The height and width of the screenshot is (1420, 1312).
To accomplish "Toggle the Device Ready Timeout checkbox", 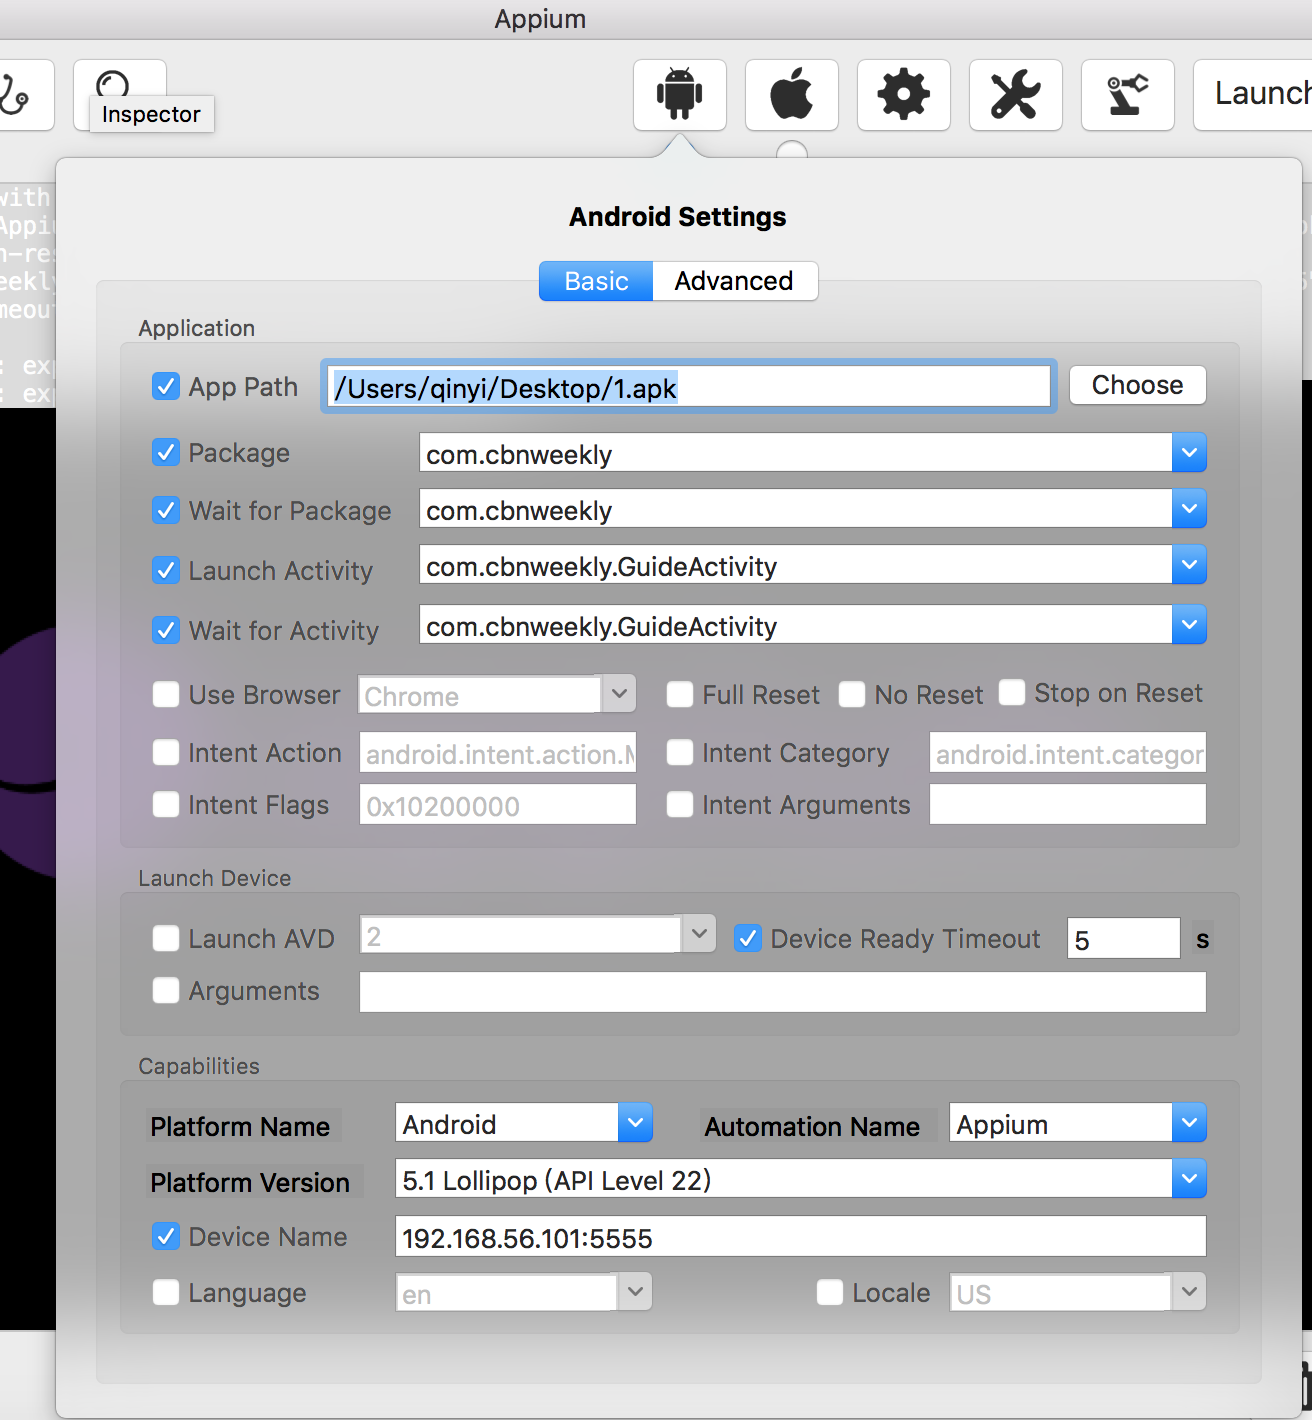I will tap(748, 938).
